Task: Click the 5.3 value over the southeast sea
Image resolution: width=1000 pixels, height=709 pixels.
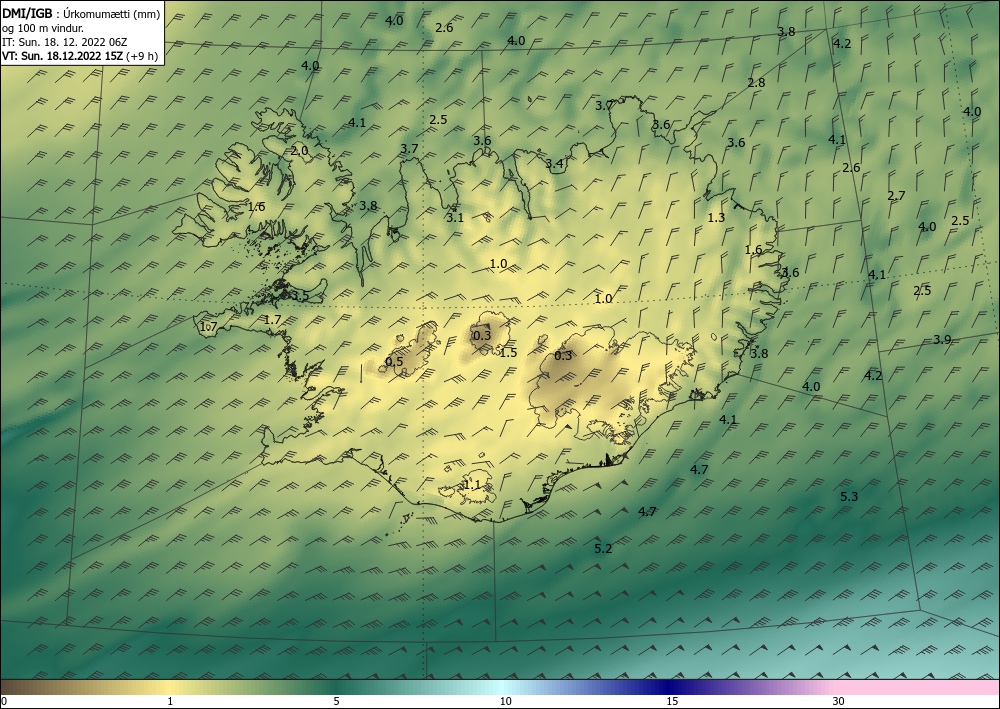Action: 849,497
